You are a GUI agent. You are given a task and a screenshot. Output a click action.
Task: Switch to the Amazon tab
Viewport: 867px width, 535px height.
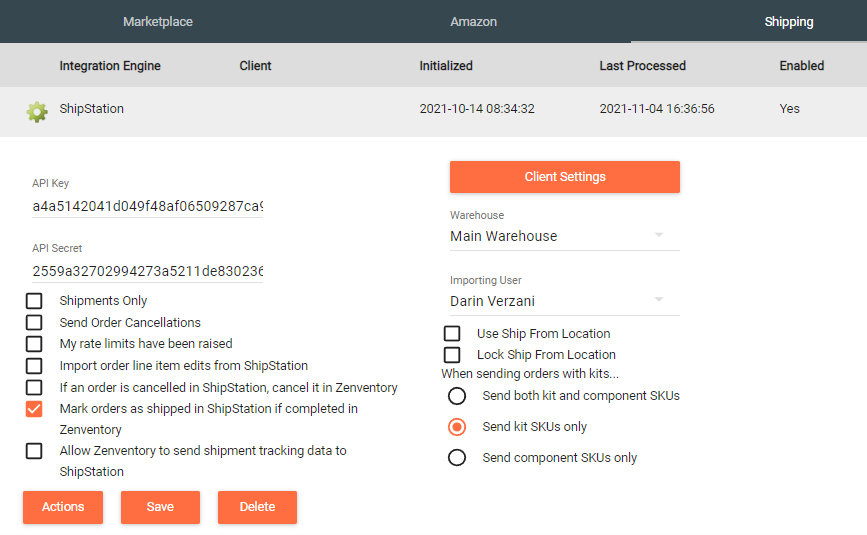click(473, 22)
